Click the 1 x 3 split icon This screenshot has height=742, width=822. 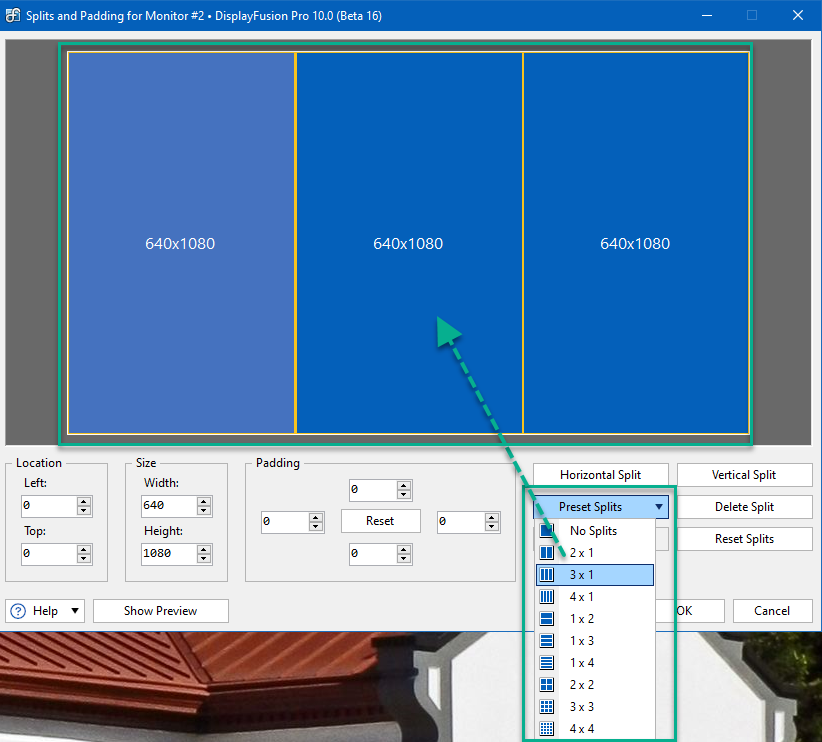(x=546, y=641)
